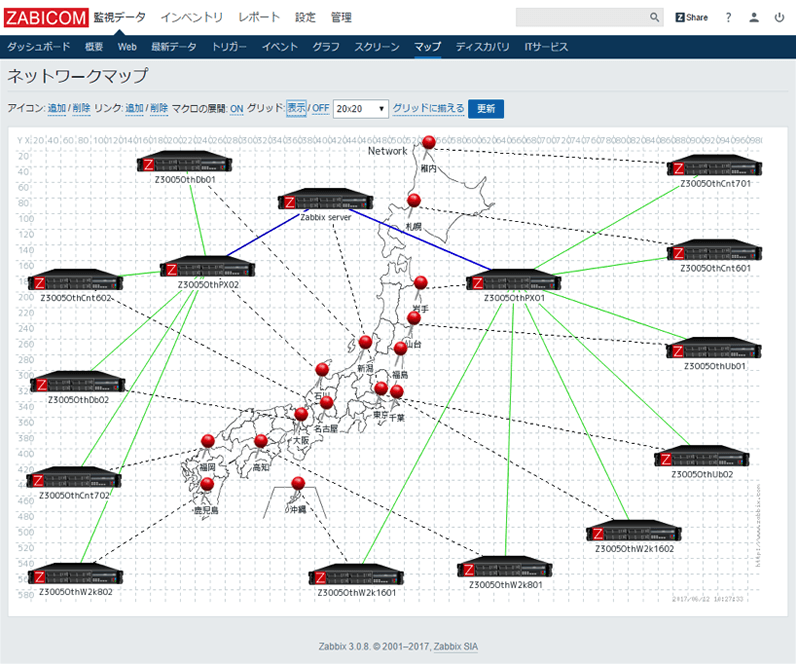Select the Z3005OthUb02 server icon

coord(702,457)
